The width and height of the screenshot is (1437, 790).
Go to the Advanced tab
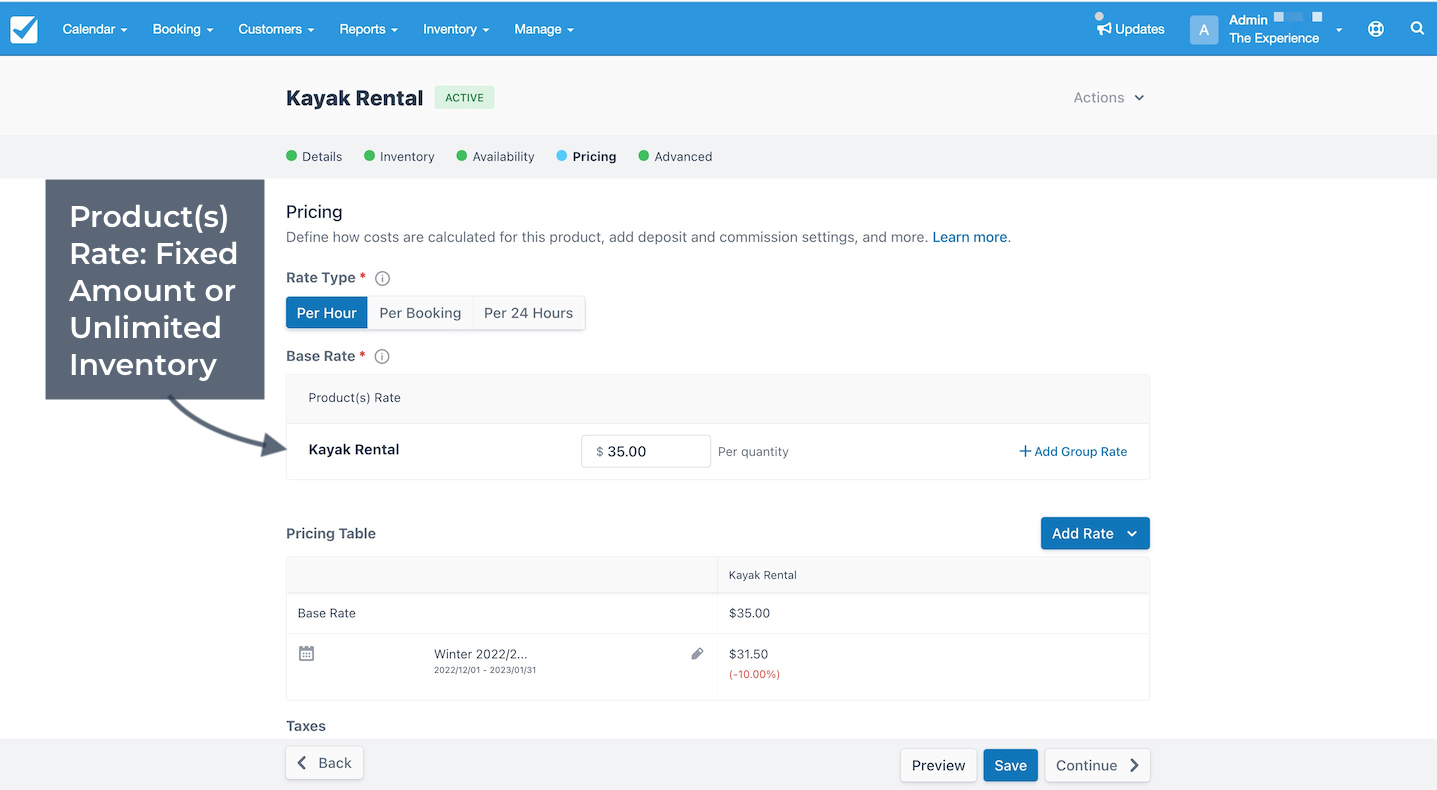(675, 156)
